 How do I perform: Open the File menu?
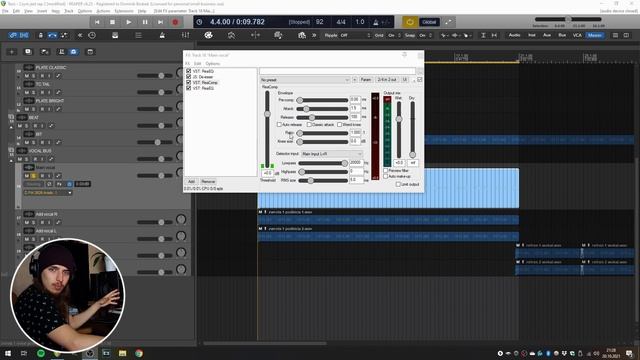[5, 11]
